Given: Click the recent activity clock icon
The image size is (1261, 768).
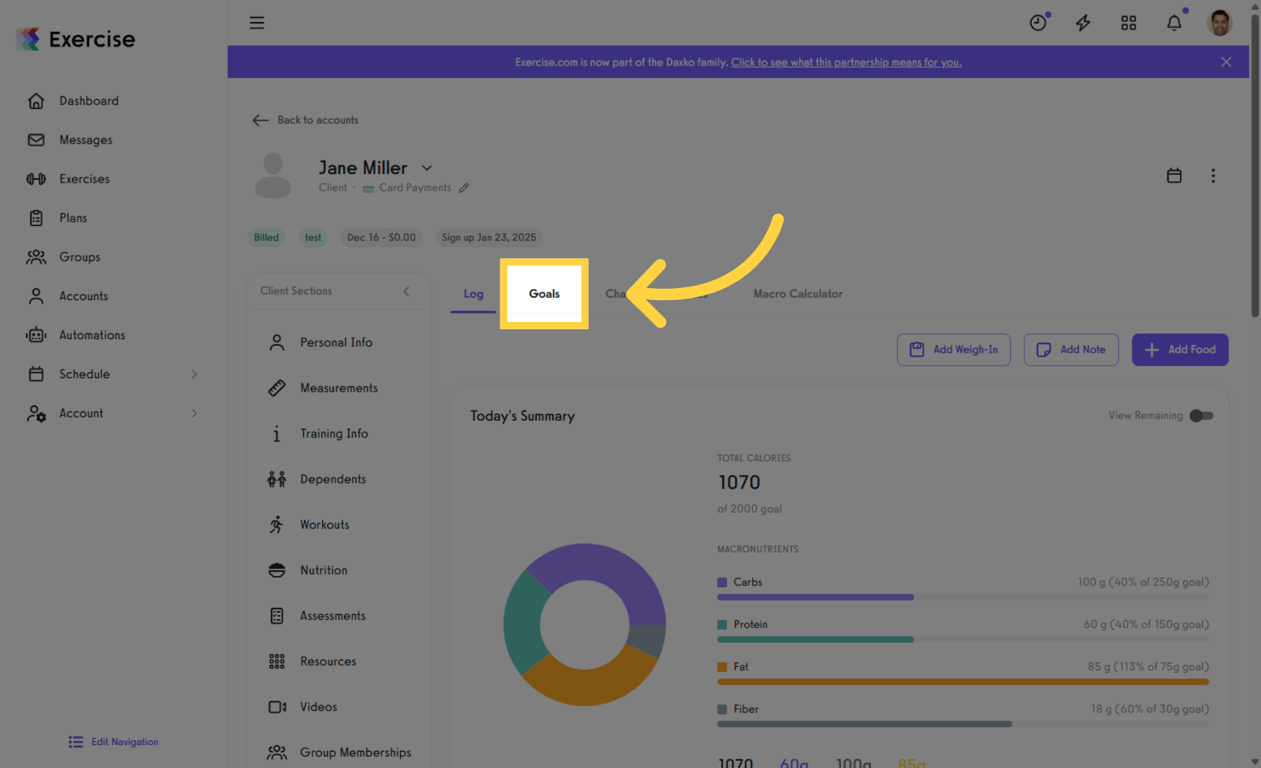Looking at the screenshot, I should [1038, 22].
